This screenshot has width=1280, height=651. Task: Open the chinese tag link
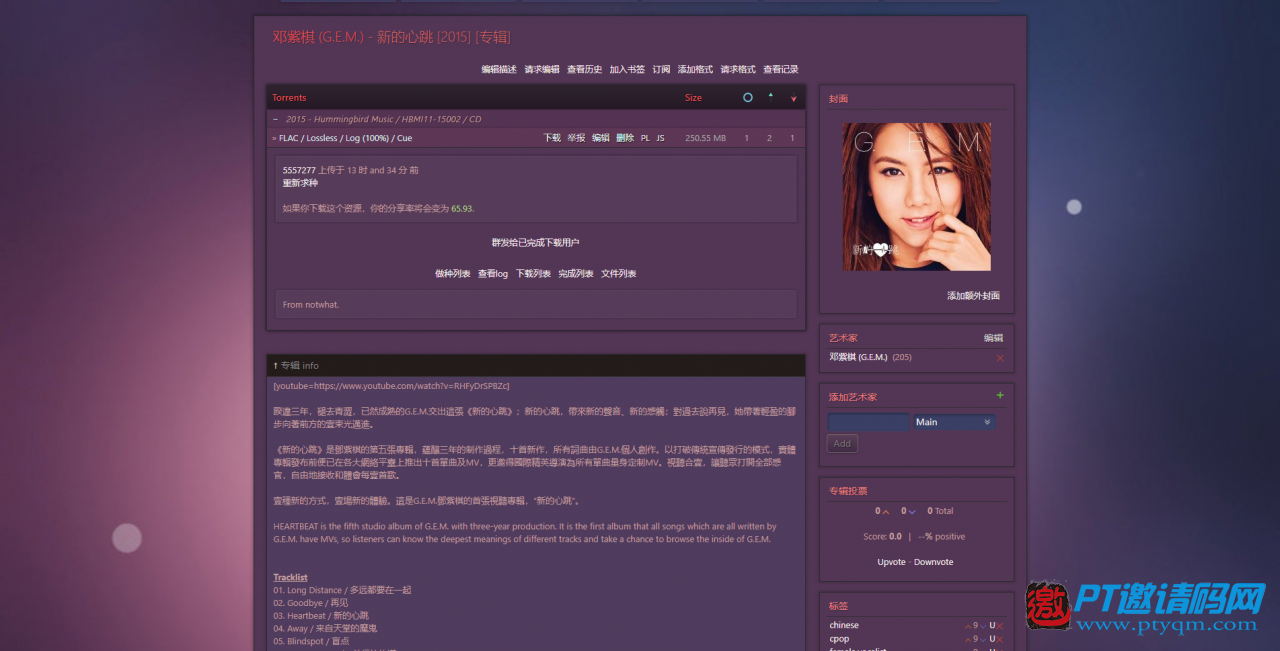pos(844,626)
